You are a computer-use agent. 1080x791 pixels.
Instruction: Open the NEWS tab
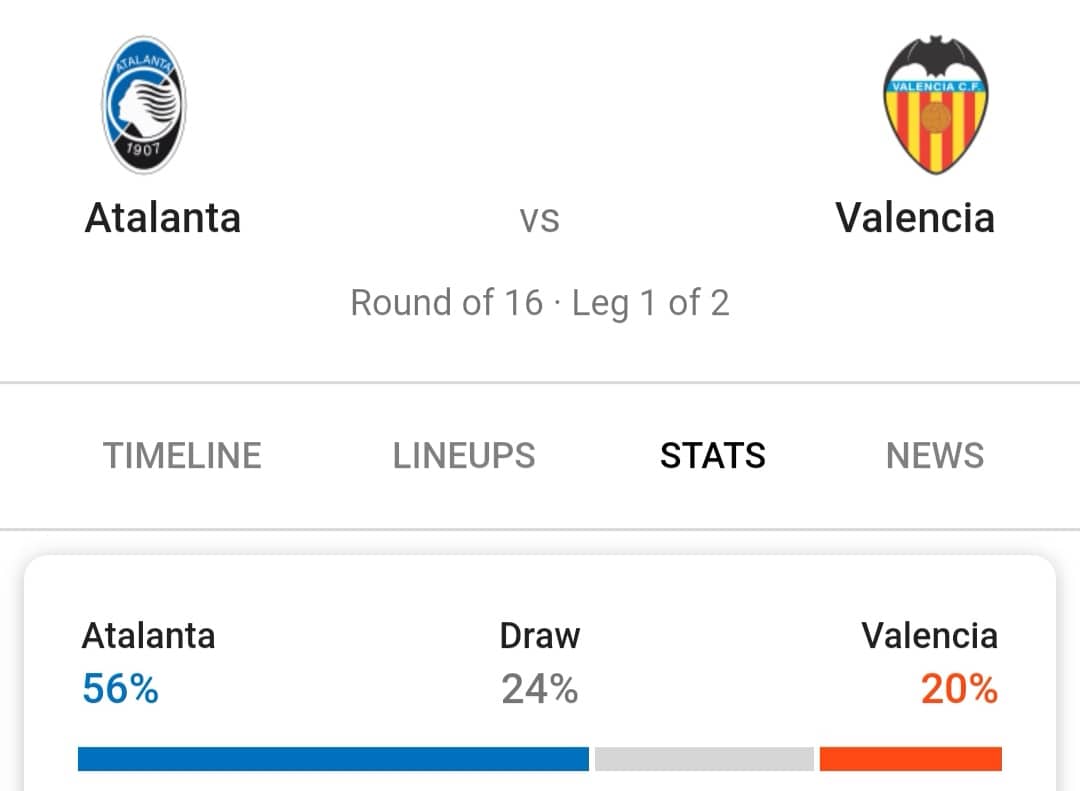[x=935, y=455]
